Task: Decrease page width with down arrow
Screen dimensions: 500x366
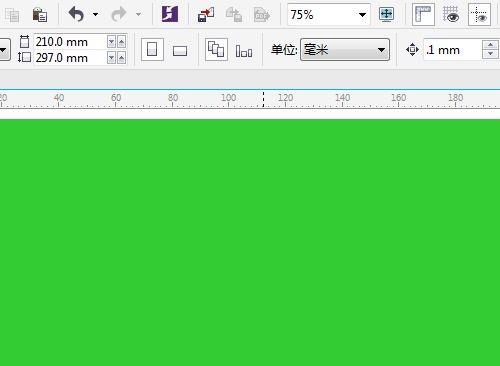Action: 111,42
